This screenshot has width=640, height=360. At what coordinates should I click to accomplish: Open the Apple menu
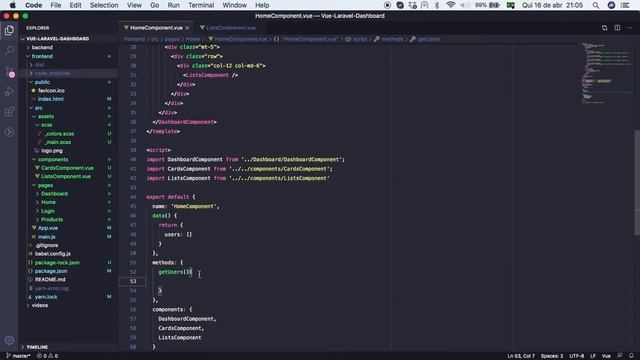tap(13, 5)
